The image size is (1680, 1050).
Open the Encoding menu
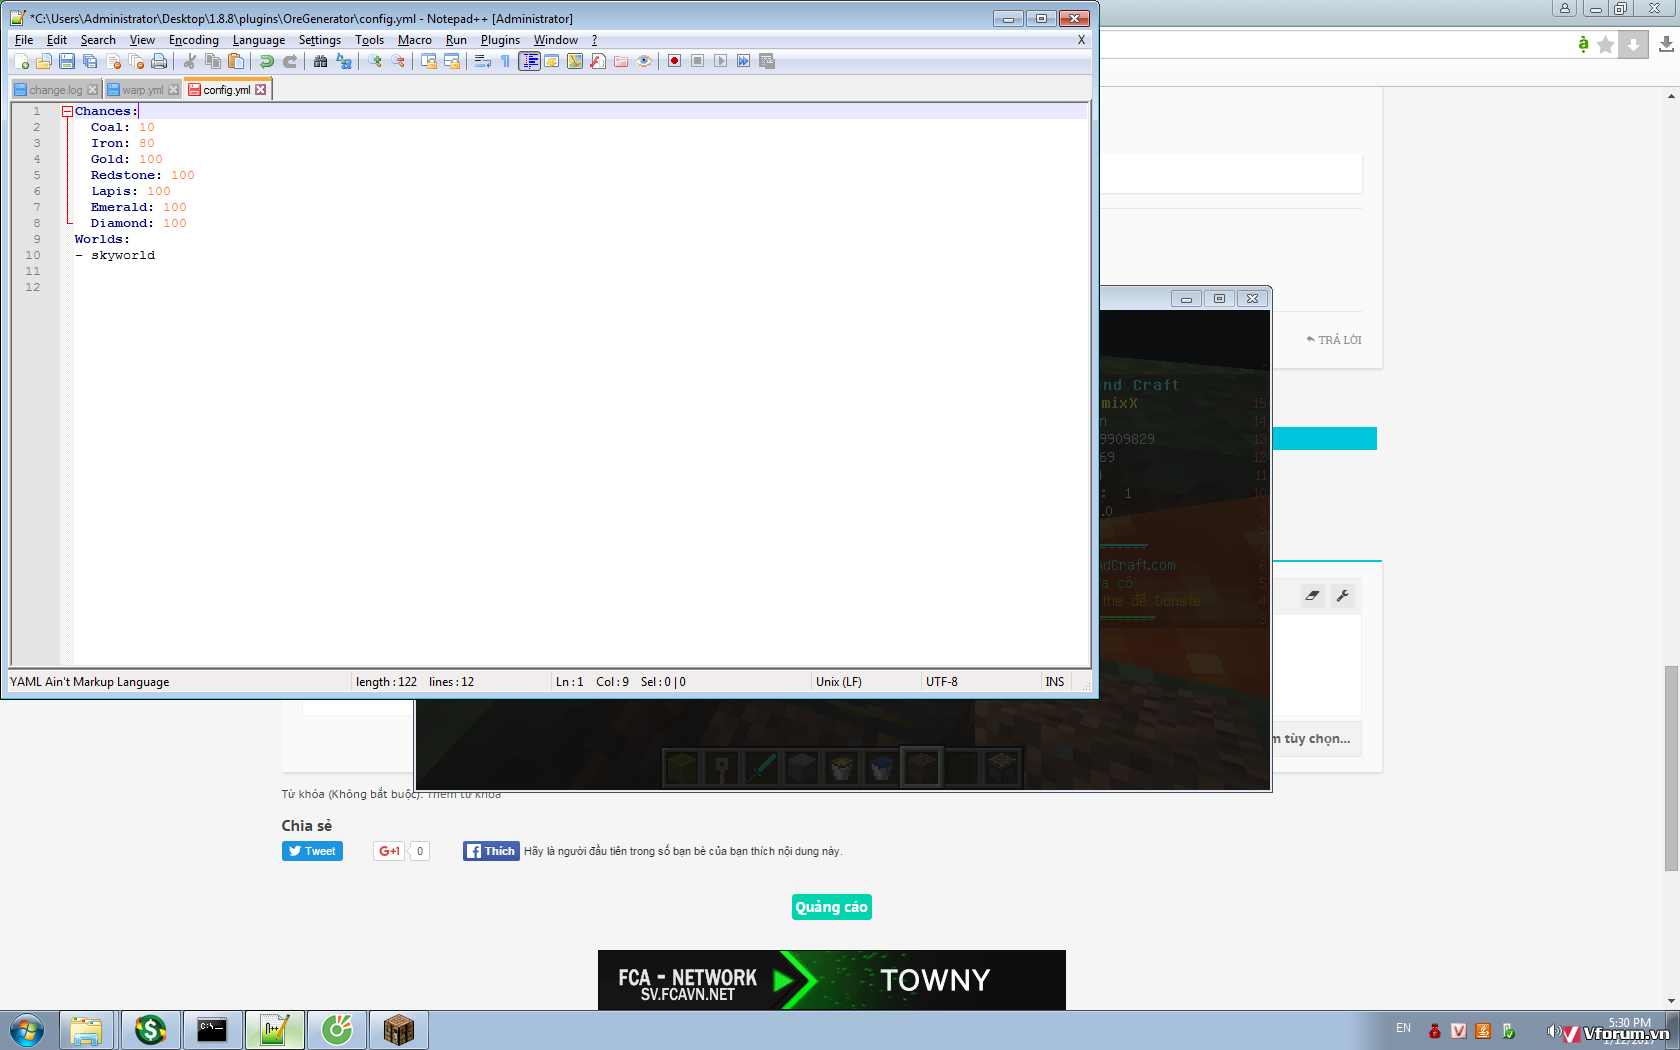tap(194, 40)
